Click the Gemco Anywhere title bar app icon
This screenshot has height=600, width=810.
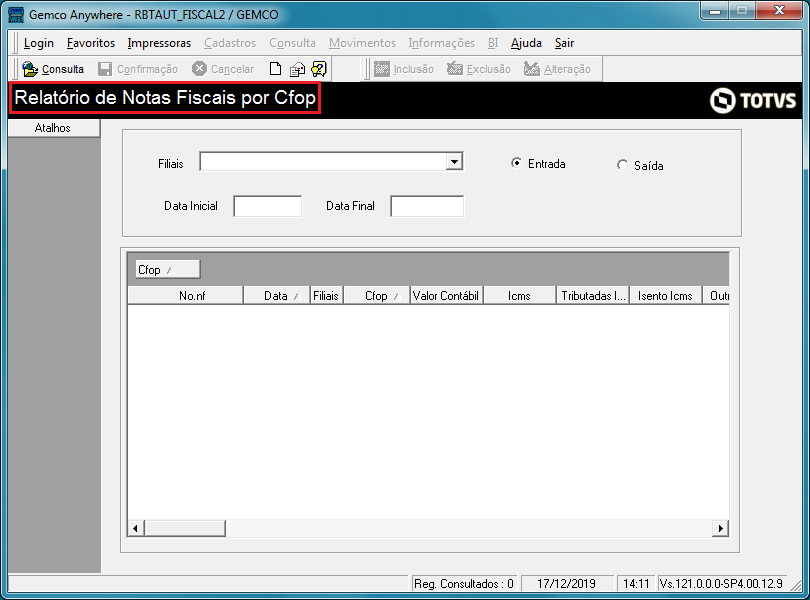click(16, 14)
